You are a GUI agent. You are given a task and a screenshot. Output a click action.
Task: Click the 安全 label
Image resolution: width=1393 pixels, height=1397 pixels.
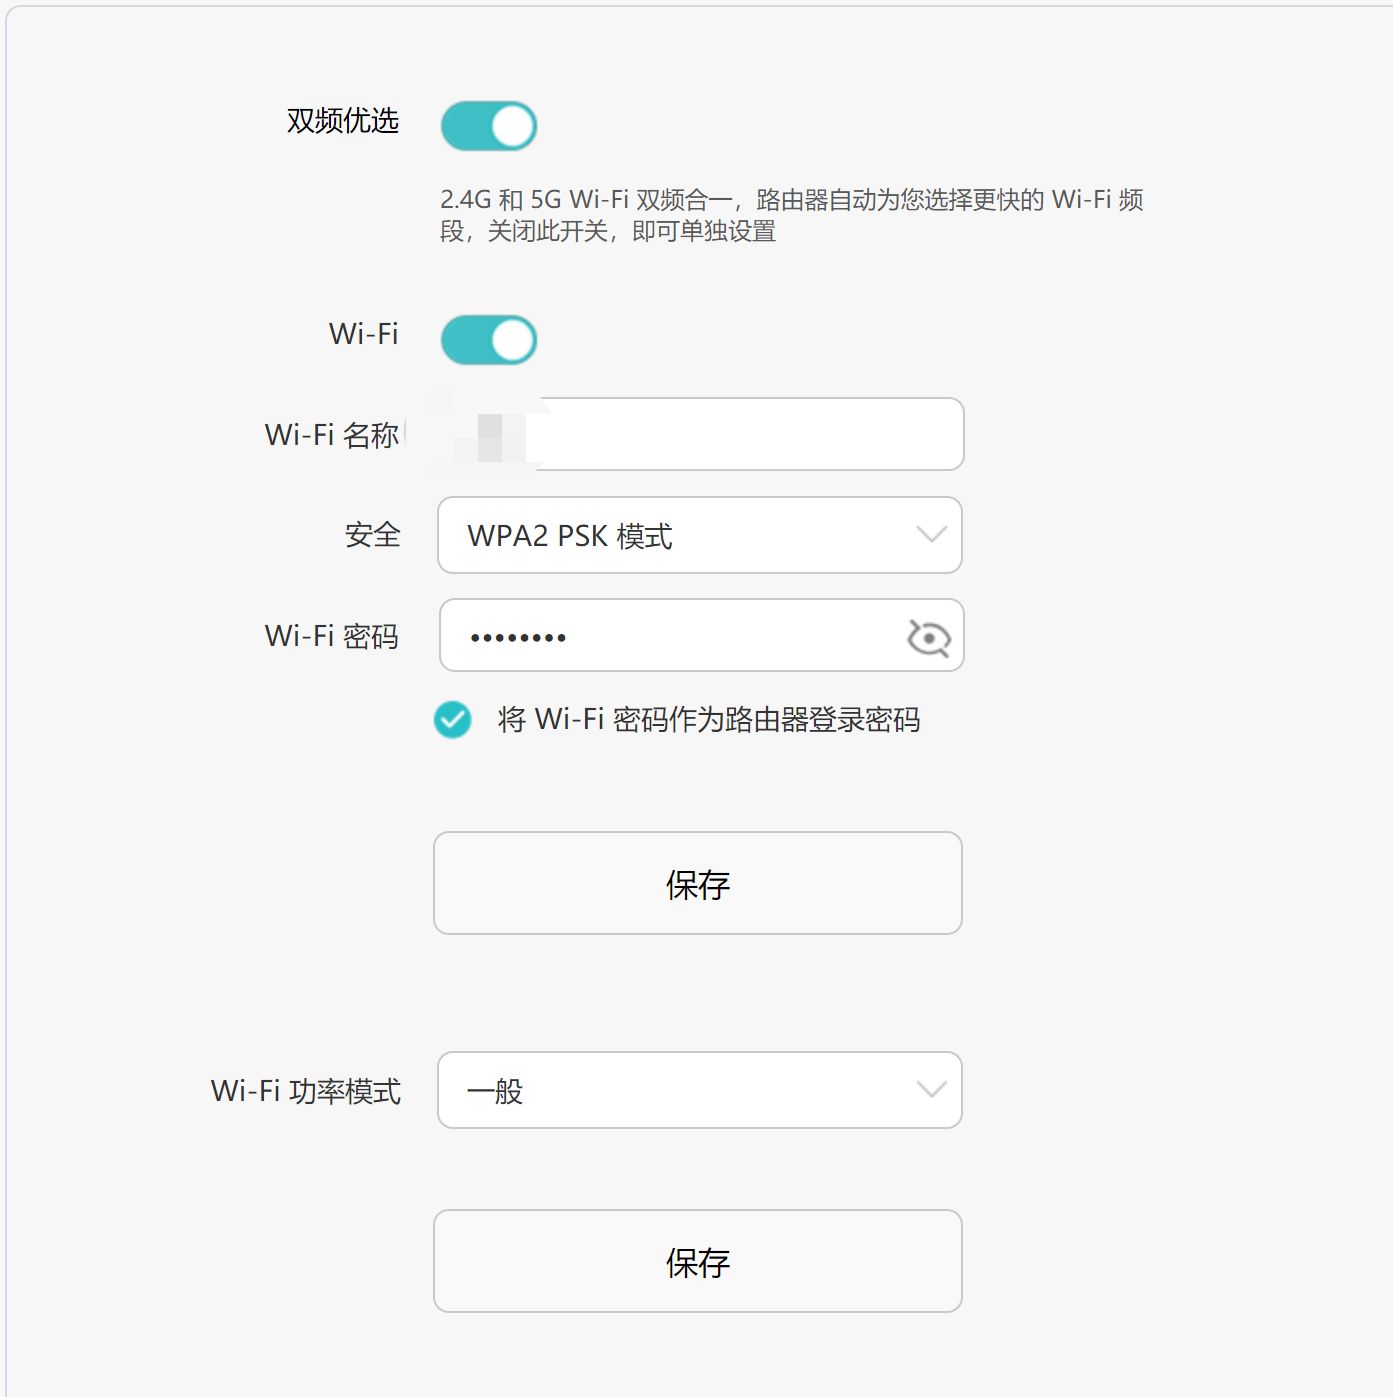372,535
